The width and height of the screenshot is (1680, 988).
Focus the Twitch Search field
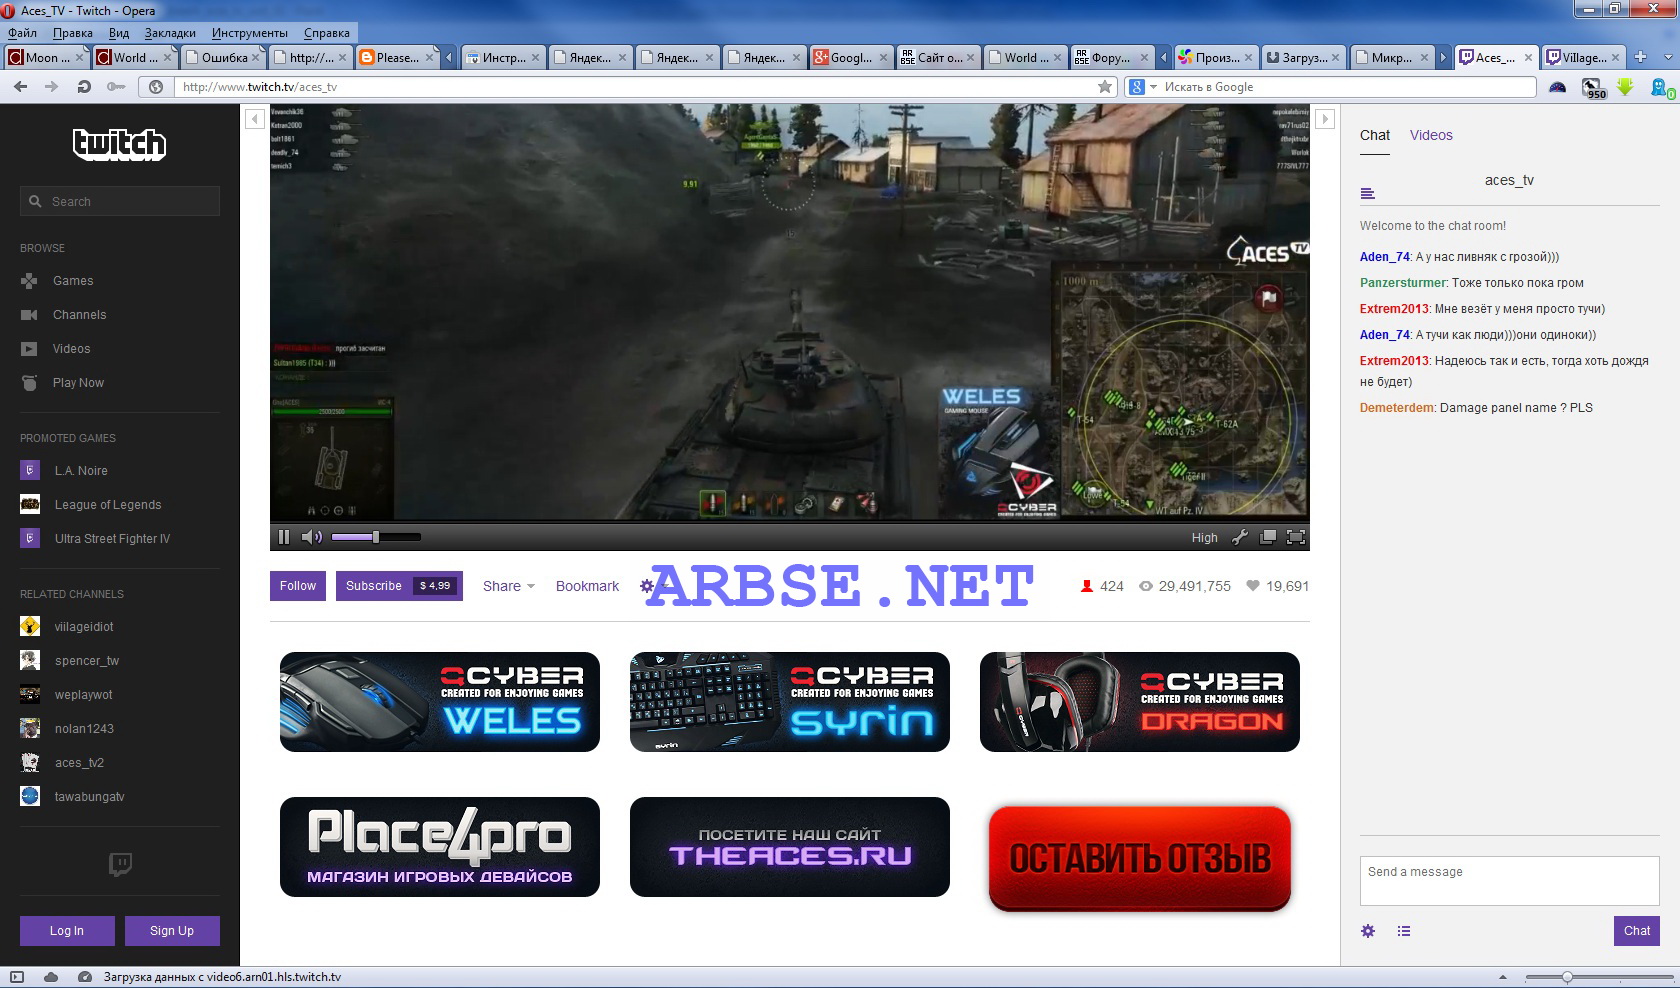[120, 201]
